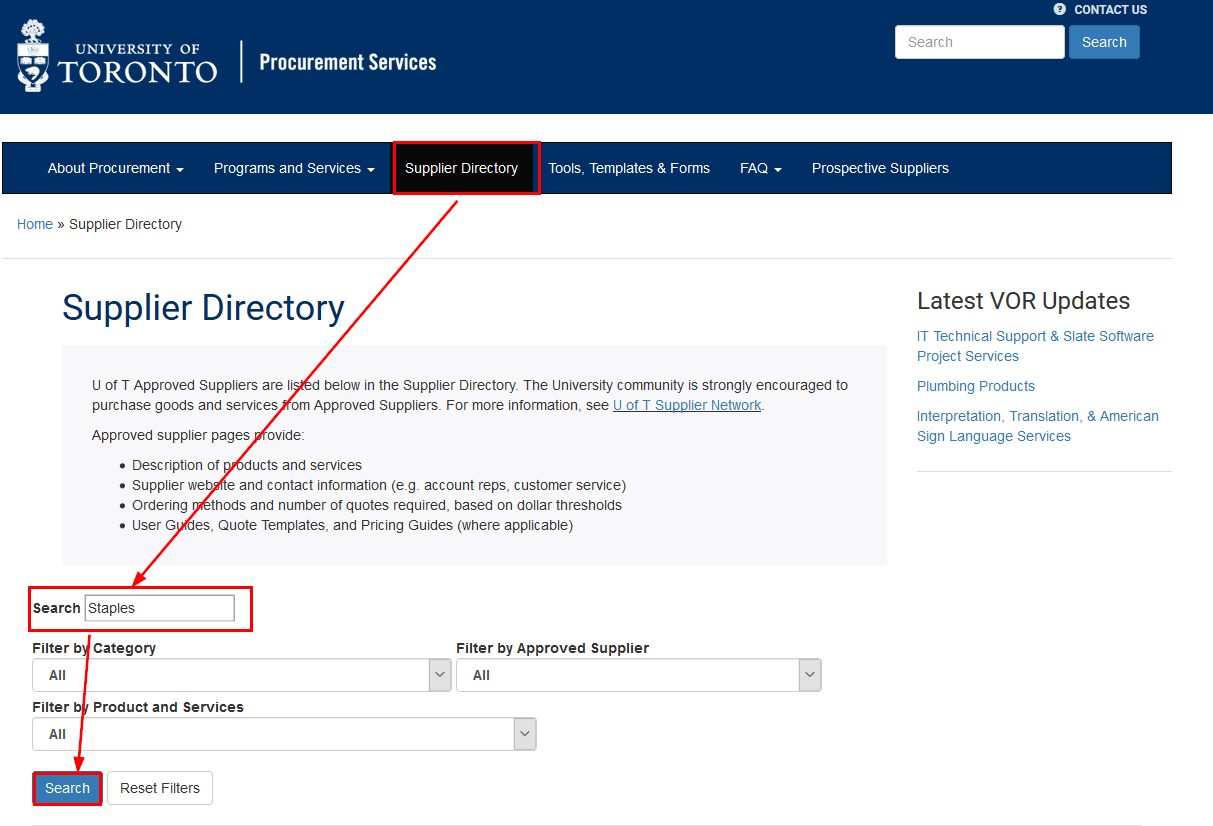
Task: Click the Contact Us question mark icon
Action: pyautogui.click(x=1060, y=9)
